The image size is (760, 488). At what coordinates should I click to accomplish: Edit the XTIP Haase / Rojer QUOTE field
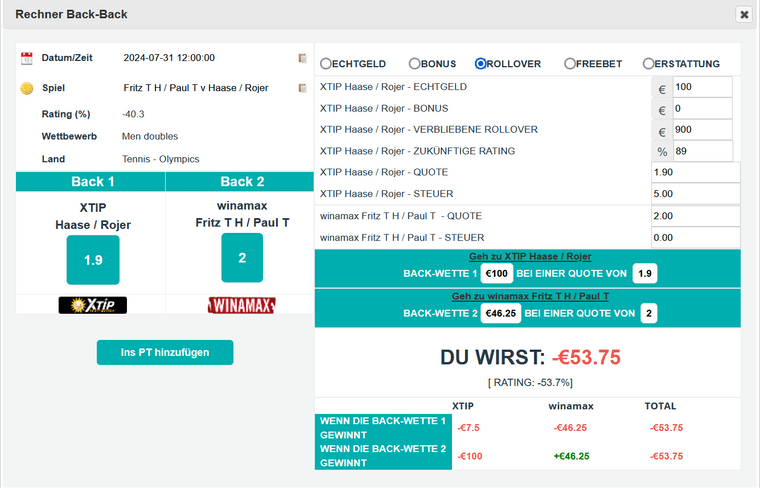click(696, 173)
